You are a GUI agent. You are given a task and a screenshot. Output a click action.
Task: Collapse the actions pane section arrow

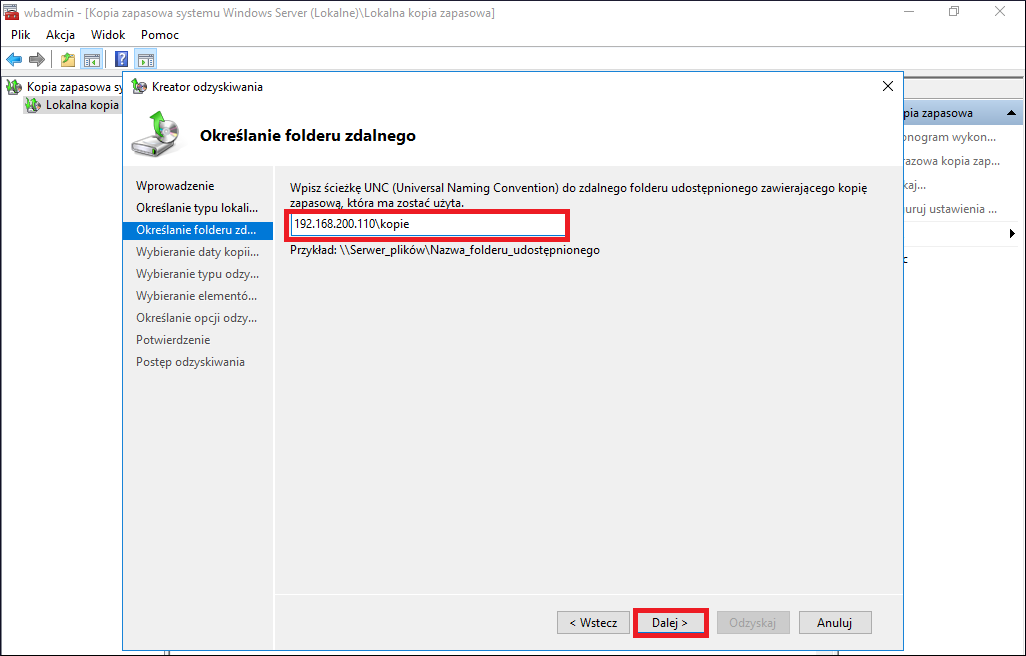click(x=1011, y=113)
